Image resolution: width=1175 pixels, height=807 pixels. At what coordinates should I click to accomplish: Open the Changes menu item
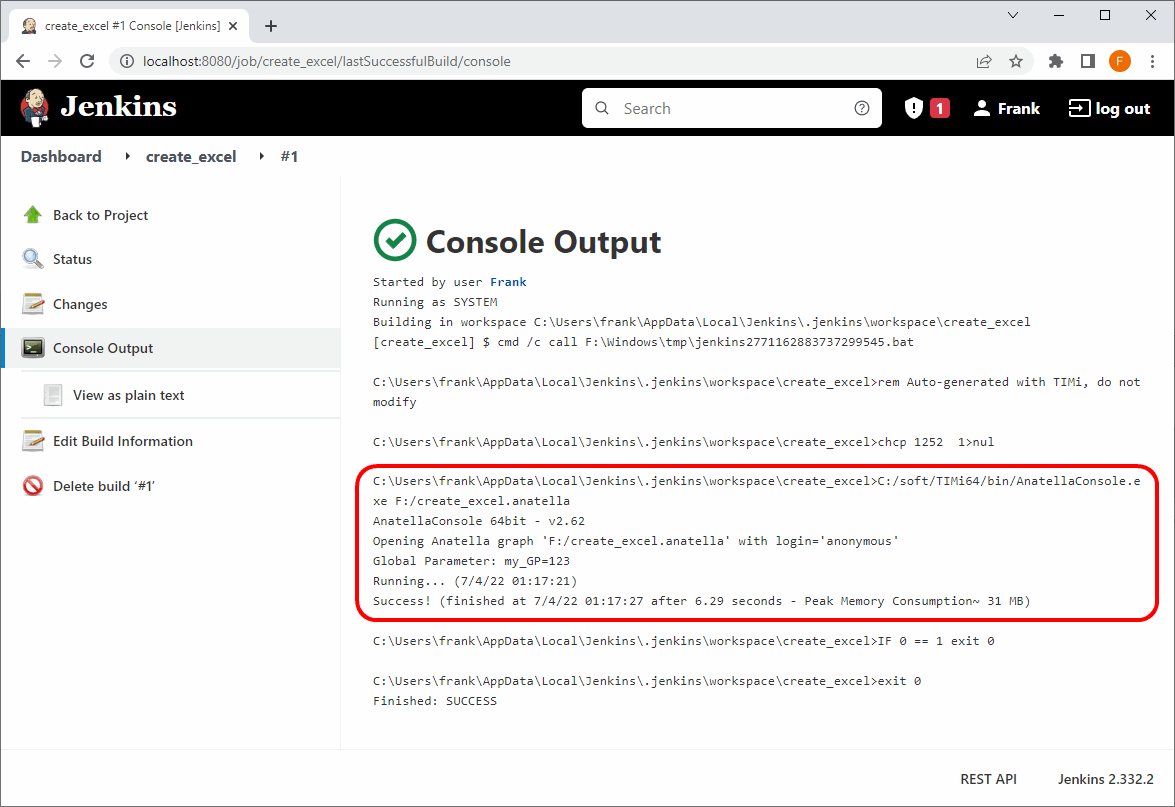click(x=80, y=304)
